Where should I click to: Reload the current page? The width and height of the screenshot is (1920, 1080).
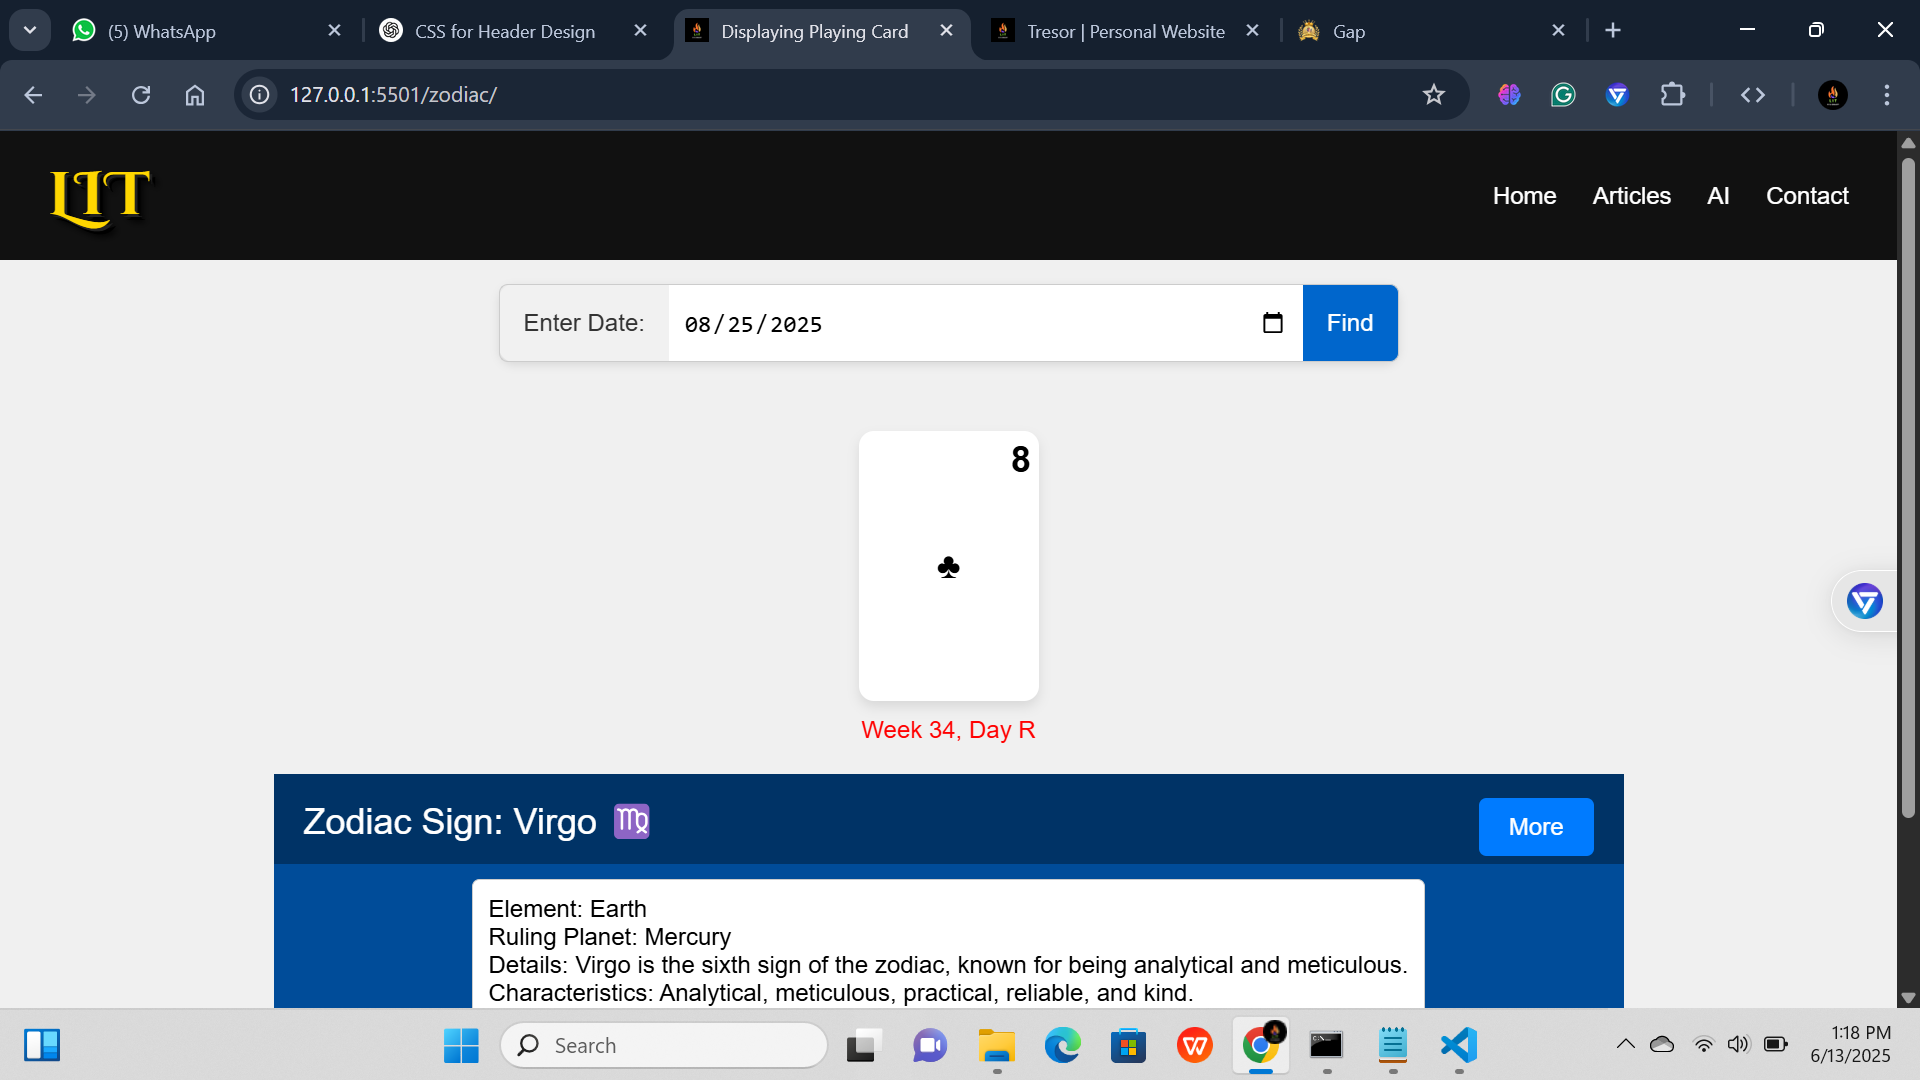141,95
